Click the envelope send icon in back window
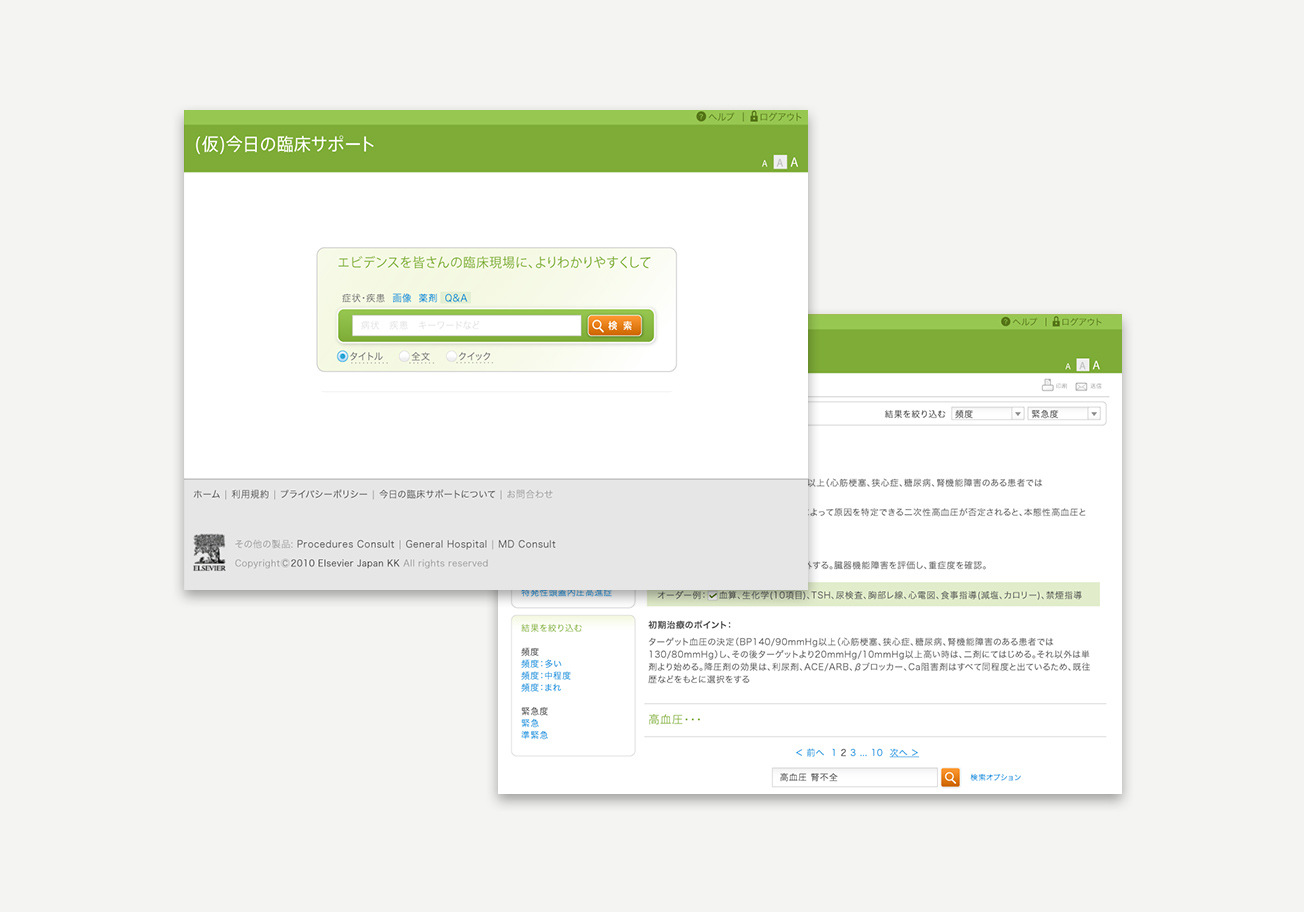 (x=1081, y=386)
